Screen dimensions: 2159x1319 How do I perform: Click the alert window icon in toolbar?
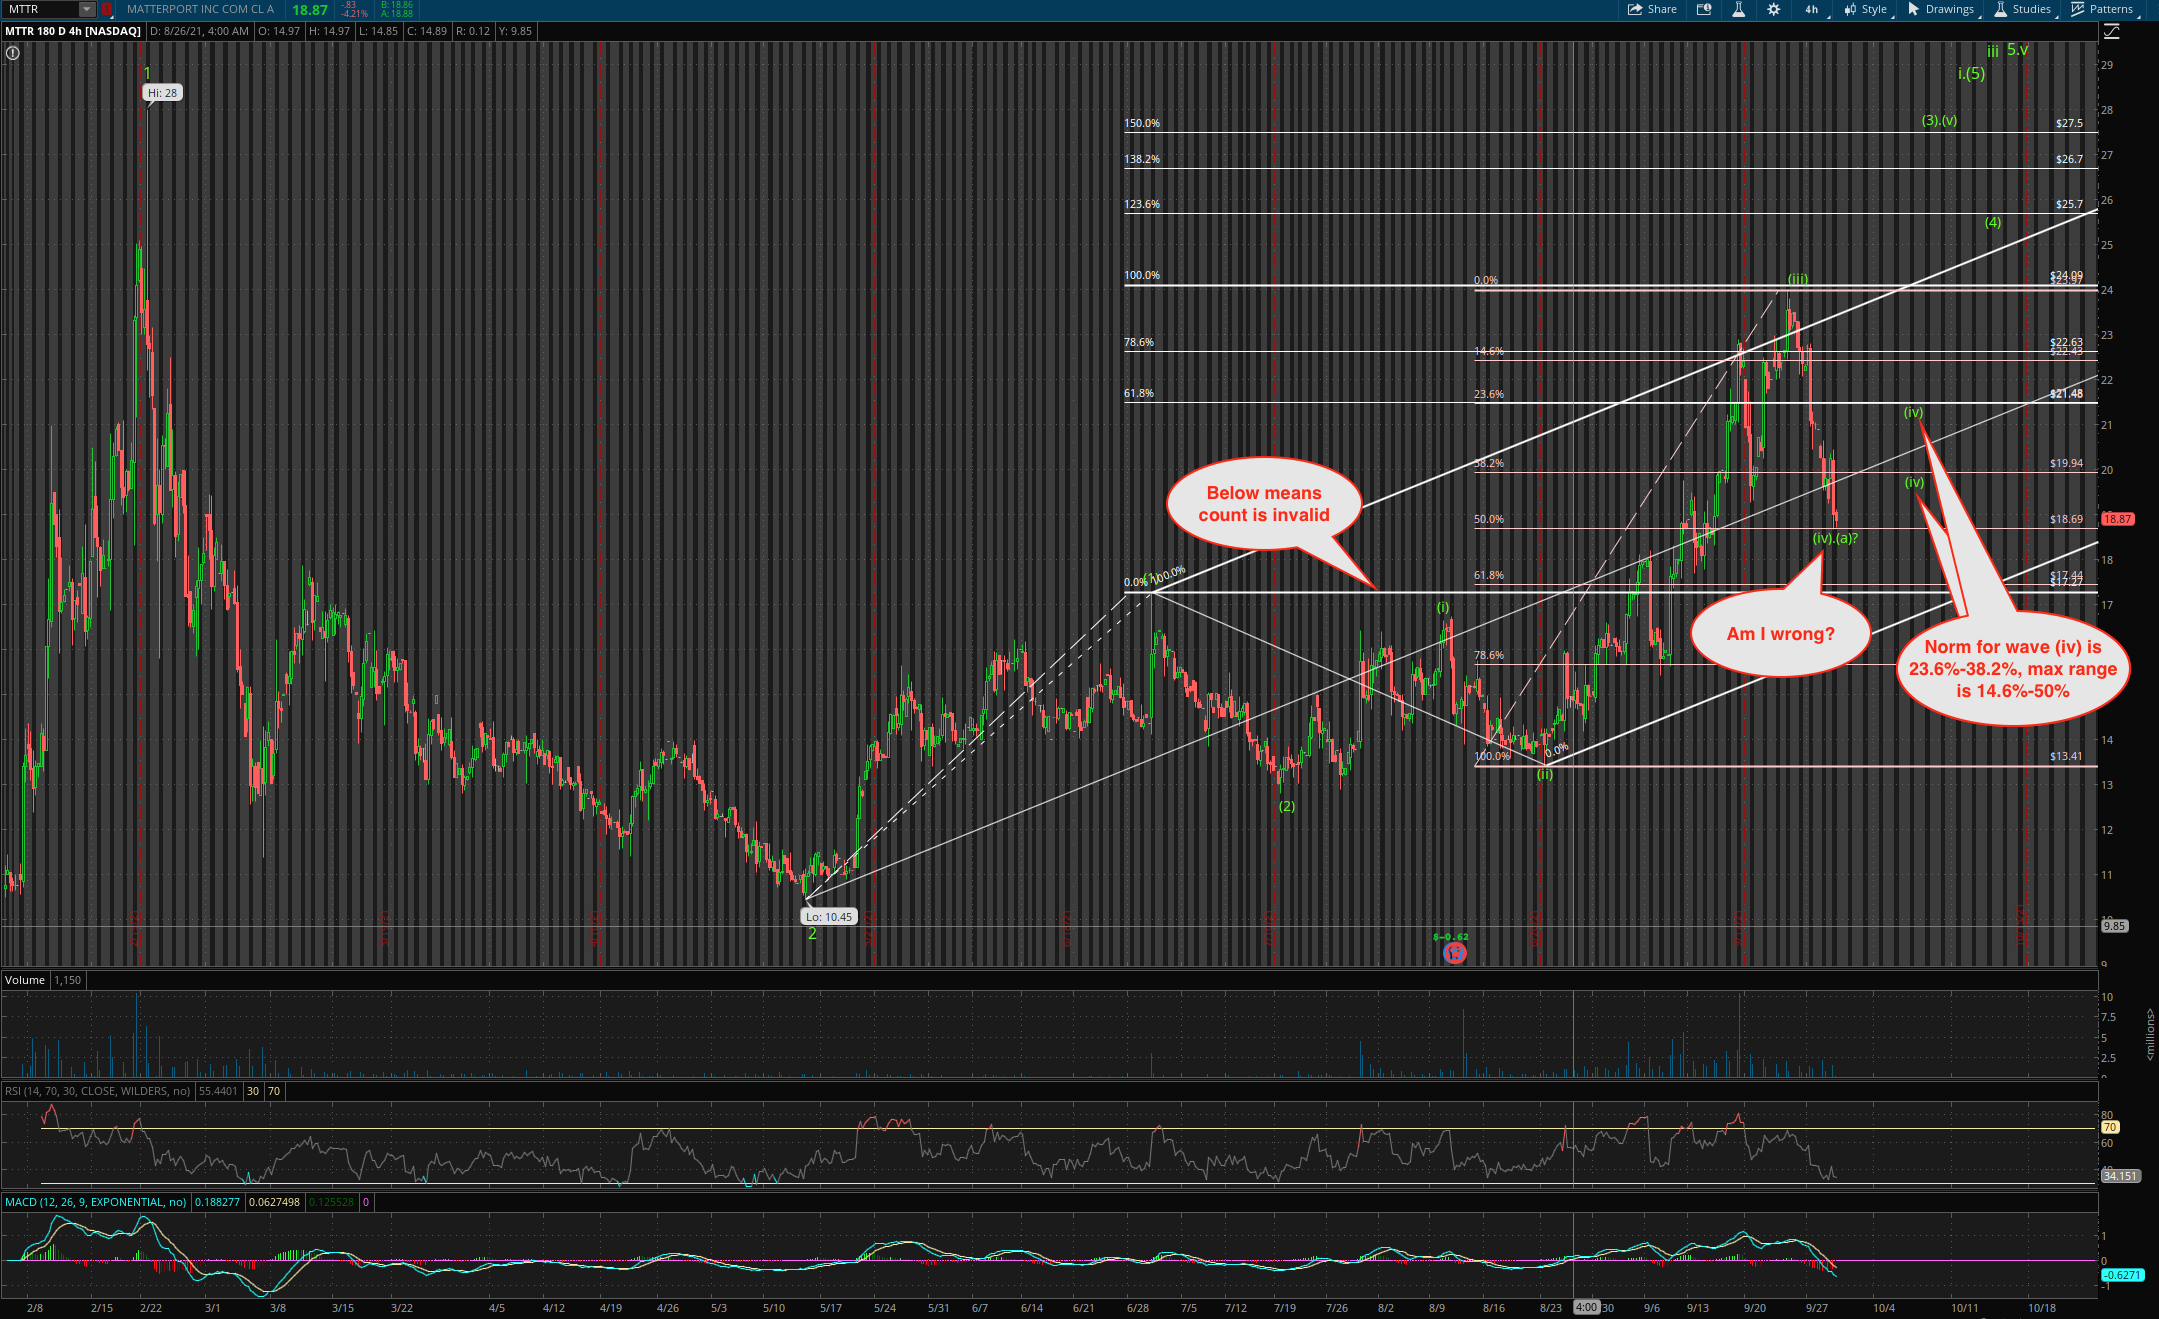[x=1704, y=9]
